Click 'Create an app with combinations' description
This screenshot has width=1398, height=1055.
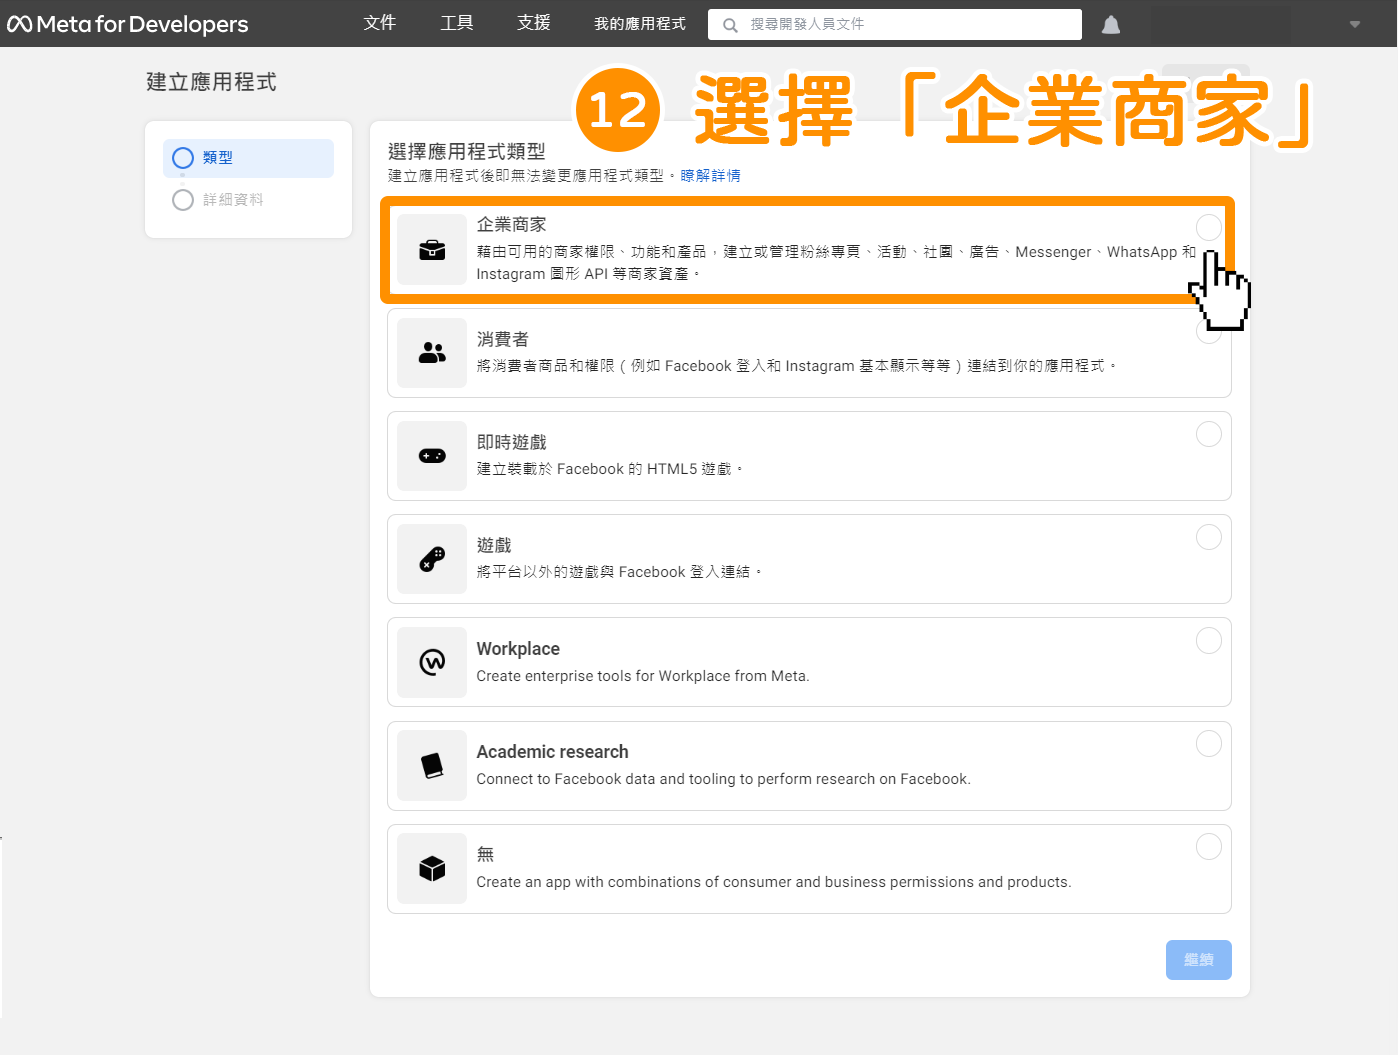[774, 882]
